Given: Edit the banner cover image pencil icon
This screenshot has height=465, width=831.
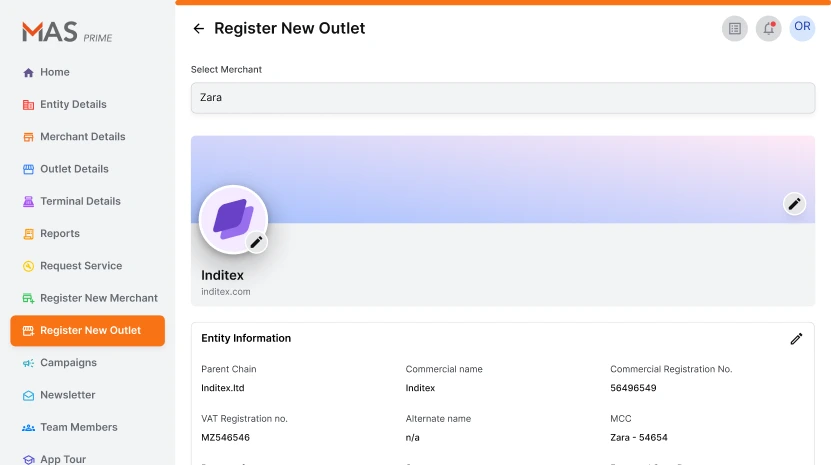Looking at the screenshot, I should (794, 204).
